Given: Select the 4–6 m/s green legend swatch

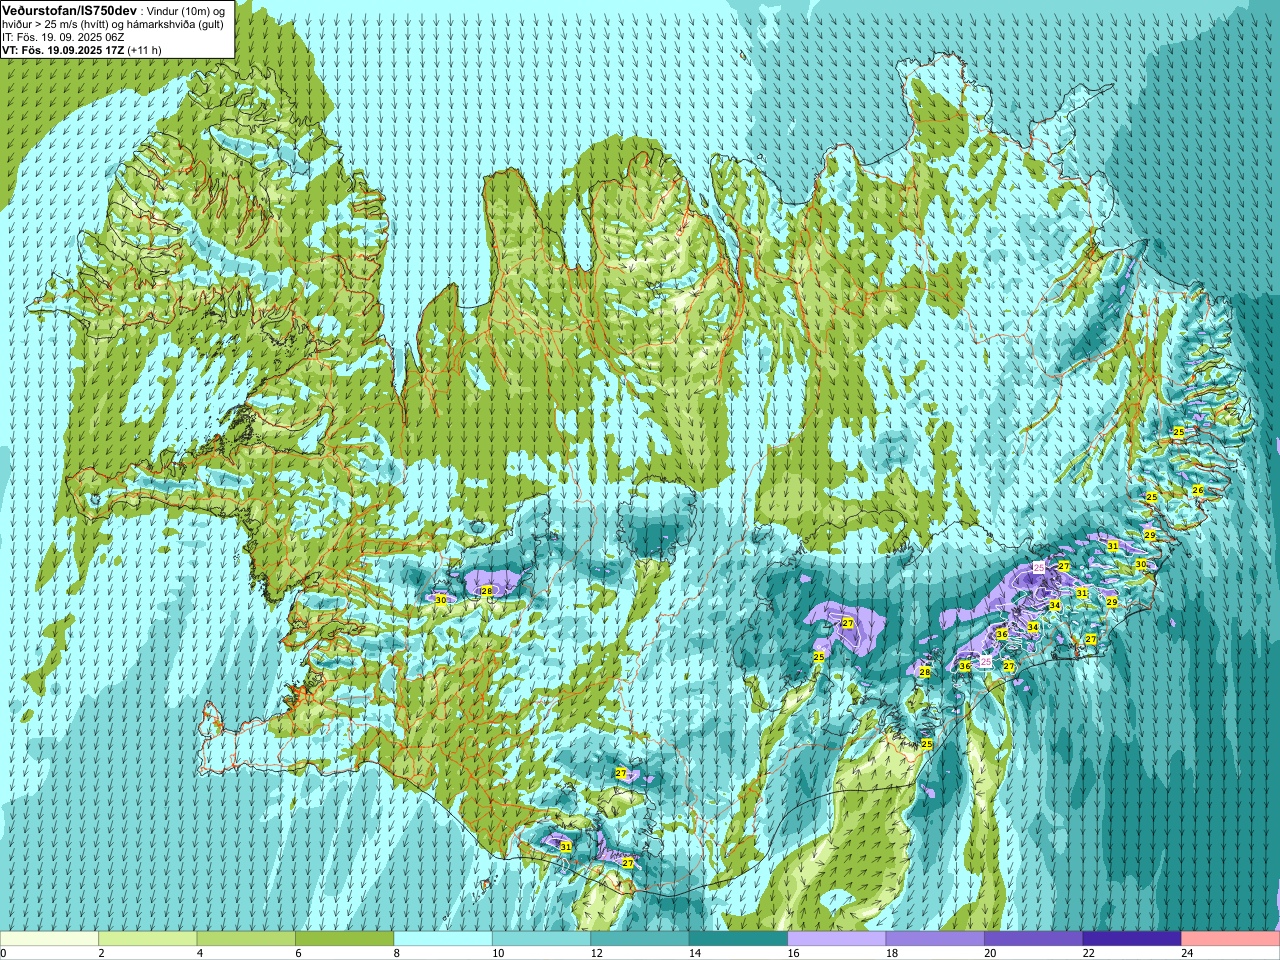Looking at the screenshot, I should (246, 939).
